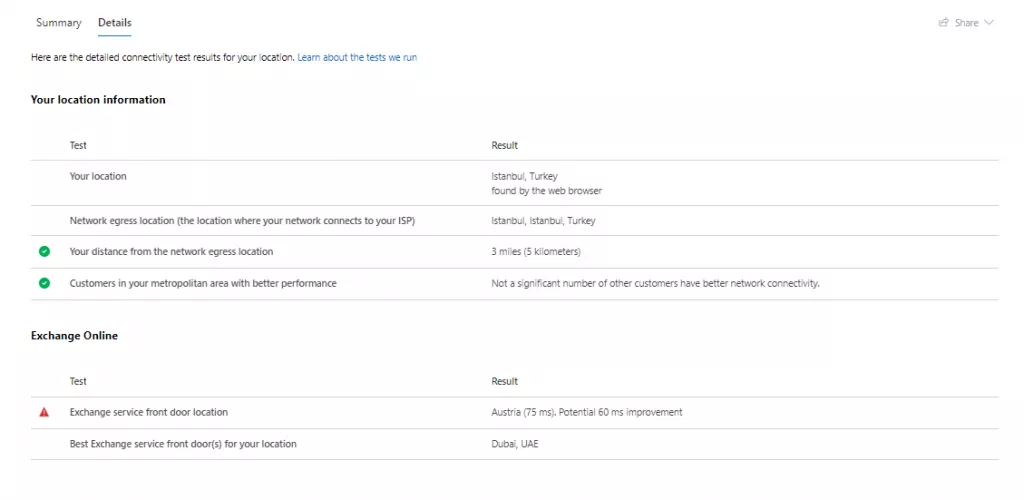Click the Exchange Online 'Result' column header
The width and height of the screenshot is (1024, 500).
point(504,381)
